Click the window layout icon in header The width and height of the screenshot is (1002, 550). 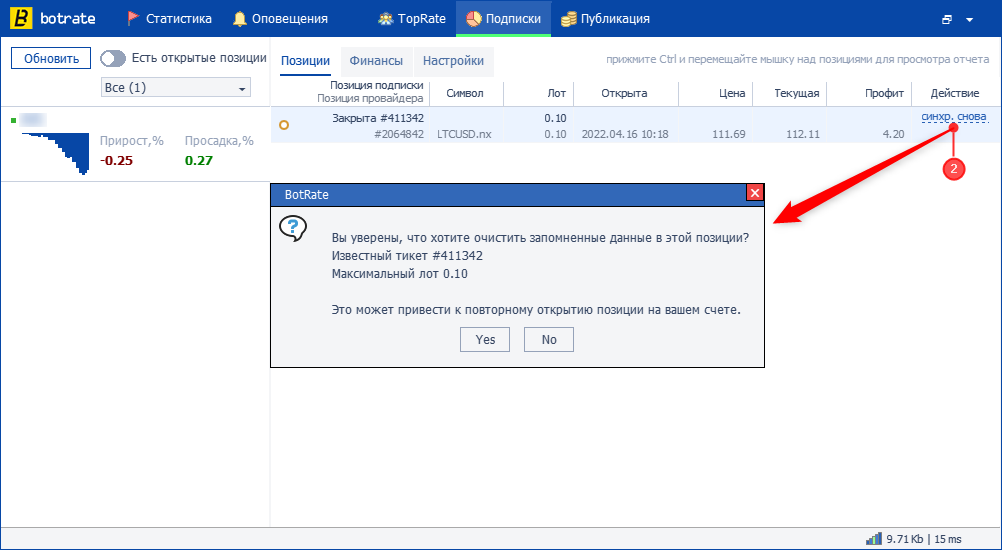tap(947, 20)
